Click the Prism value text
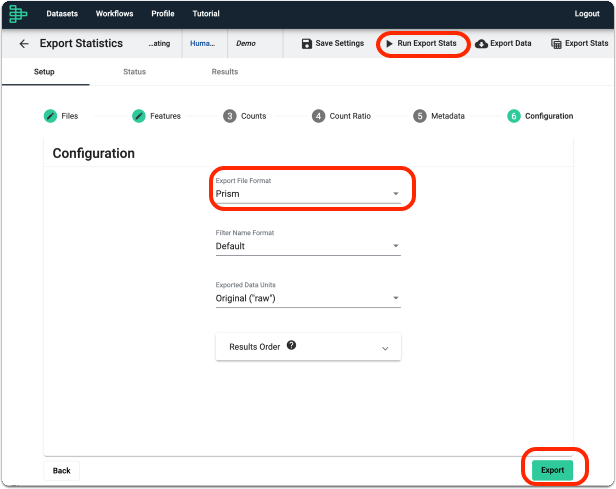616x489 pixels. pyautogui.click(x=227, y=194)
